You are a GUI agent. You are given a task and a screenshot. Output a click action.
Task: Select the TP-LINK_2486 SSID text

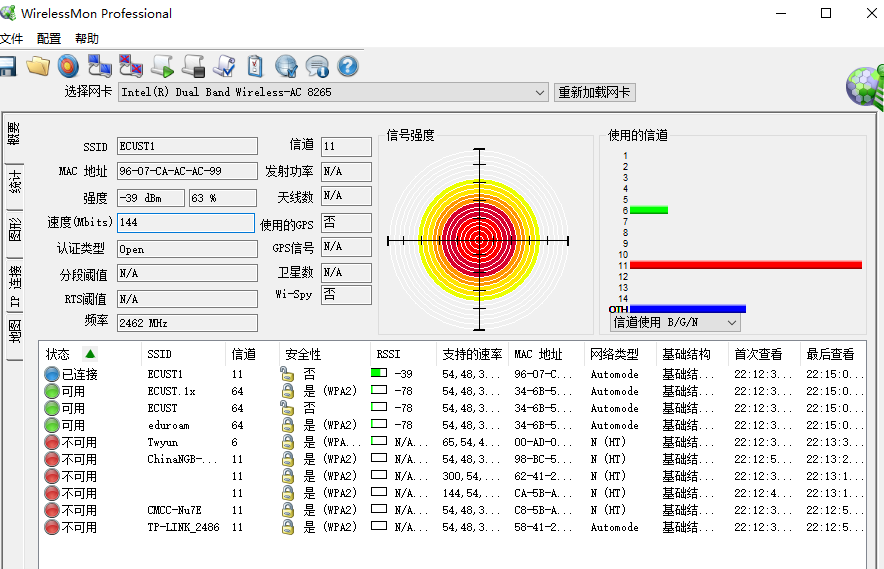(183, 527)
